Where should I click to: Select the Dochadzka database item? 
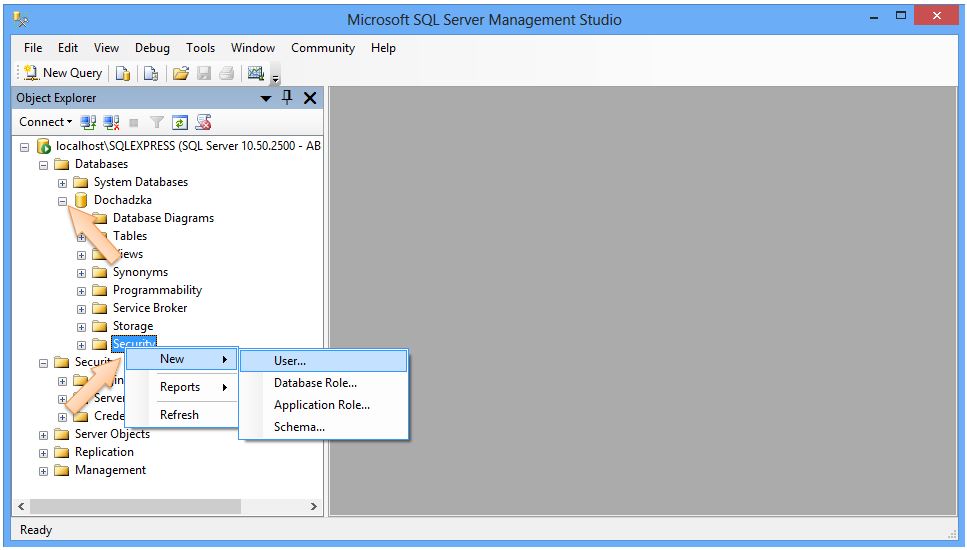(123, 200)
